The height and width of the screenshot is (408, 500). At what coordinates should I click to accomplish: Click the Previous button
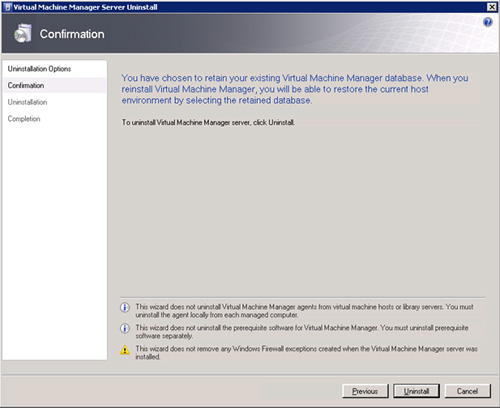(365, 391)
